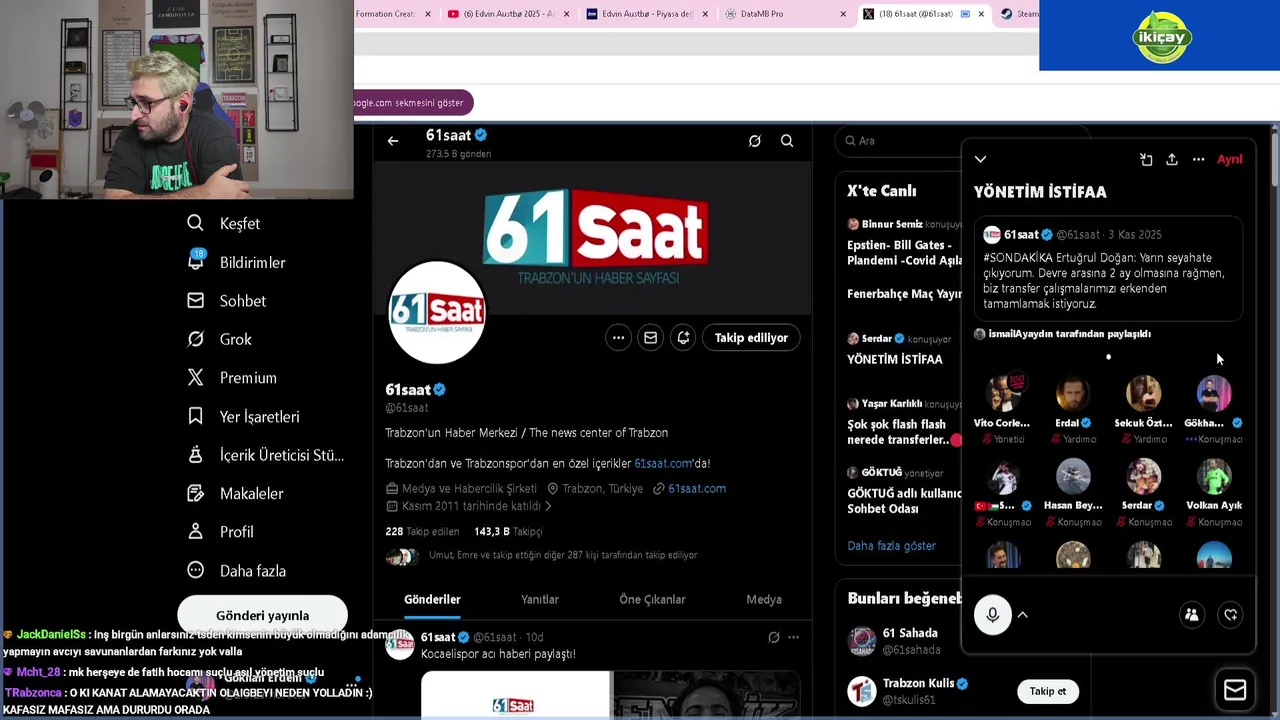Click the heart reaction icon in Space

tap(1231, 615)
